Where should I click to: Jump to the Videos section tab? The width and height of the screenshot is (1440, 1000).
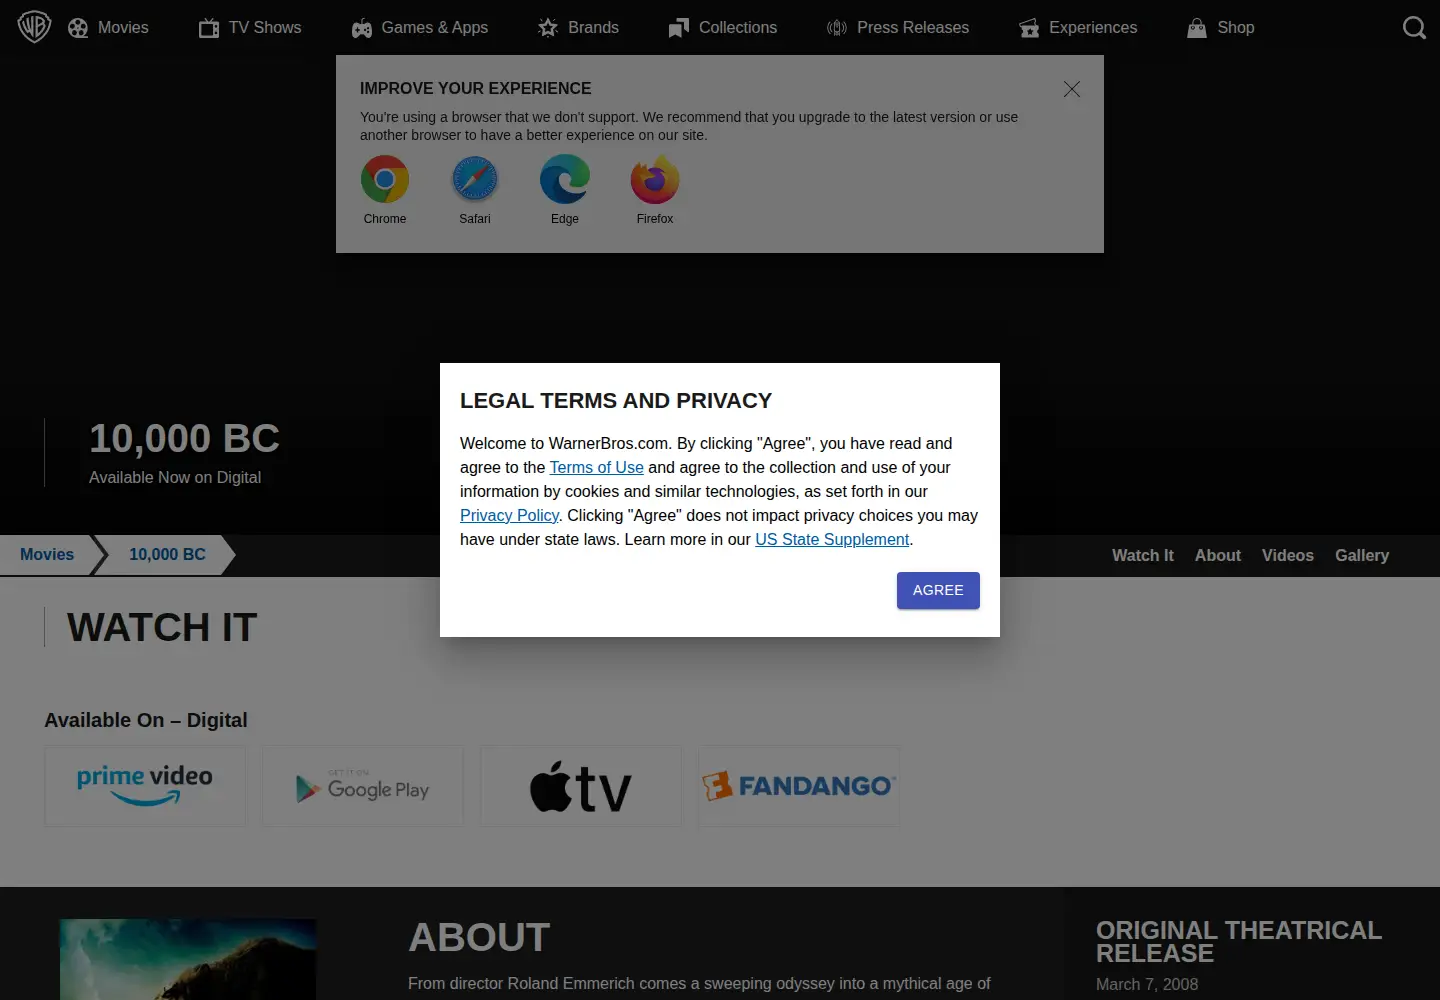1288,556
